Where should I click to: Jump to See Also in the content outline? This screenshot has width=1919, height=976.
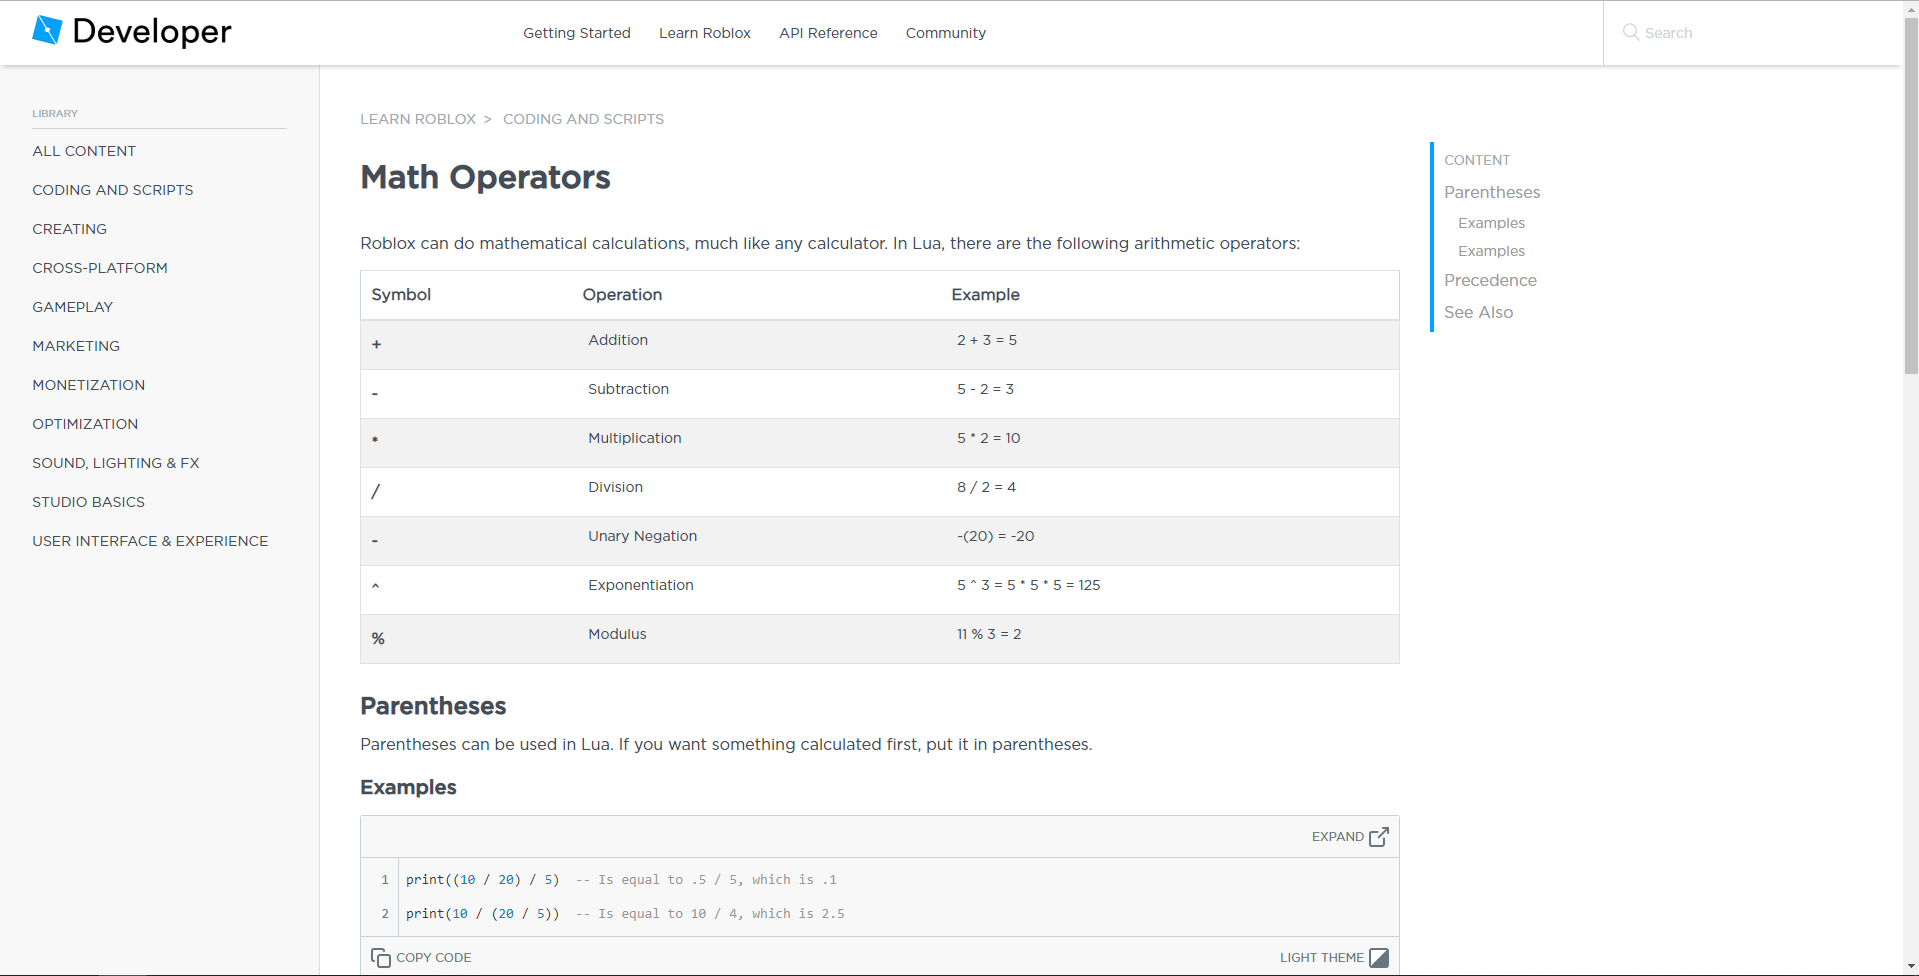1478,312
